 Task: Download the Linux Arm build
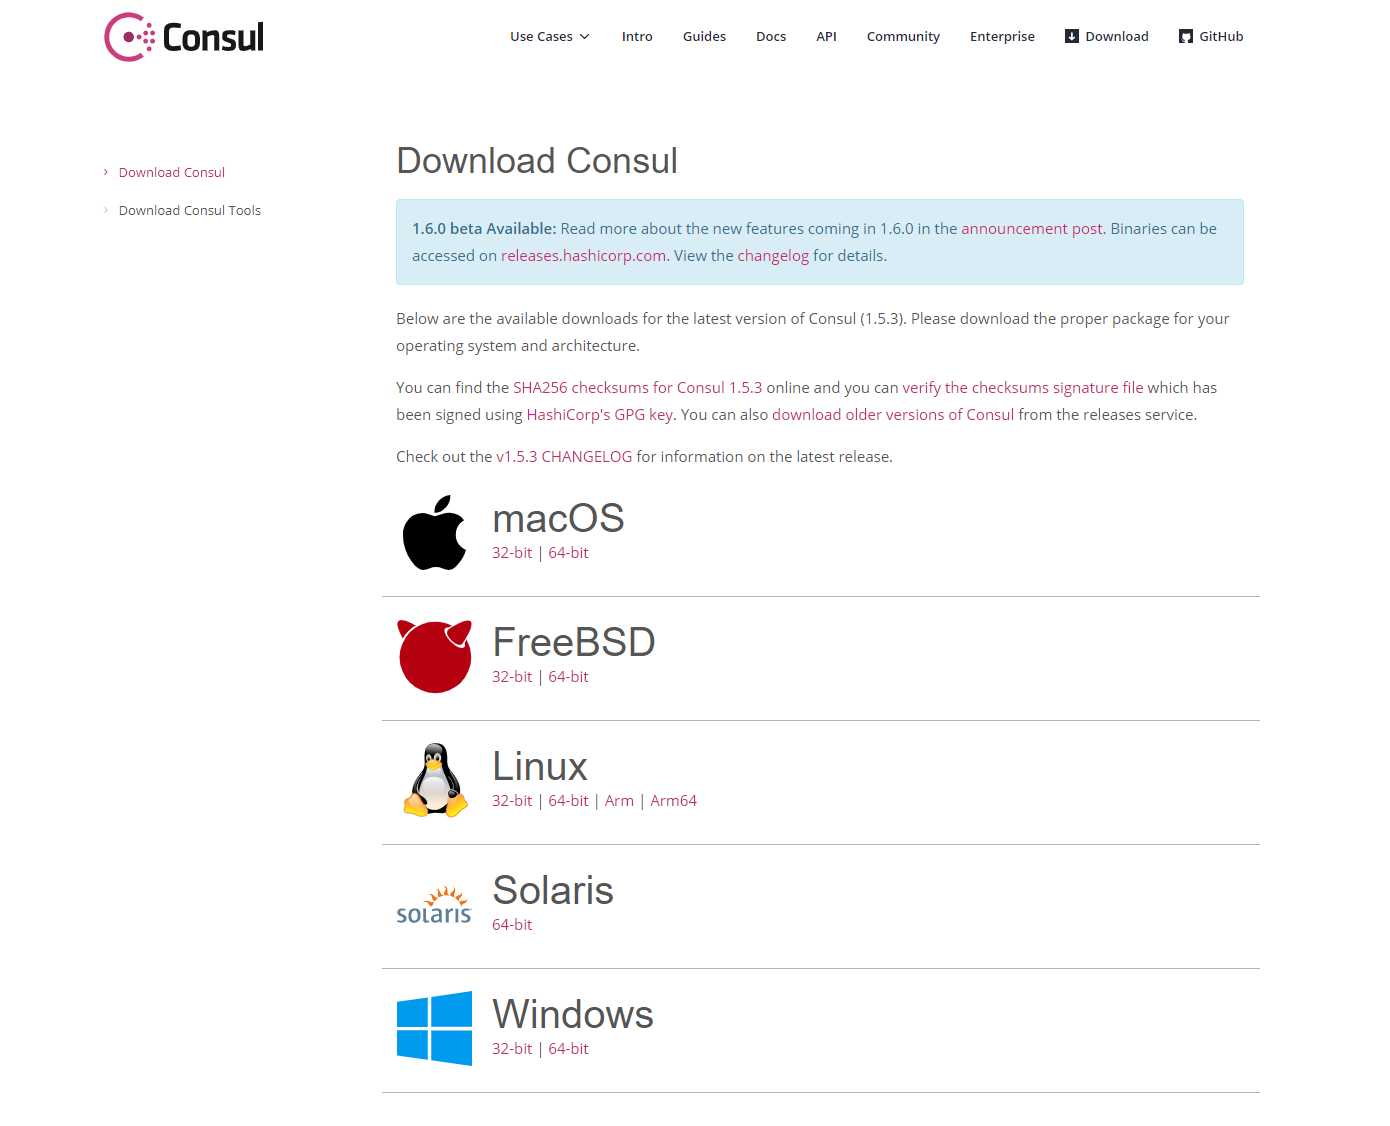click(x=619, y=800)
